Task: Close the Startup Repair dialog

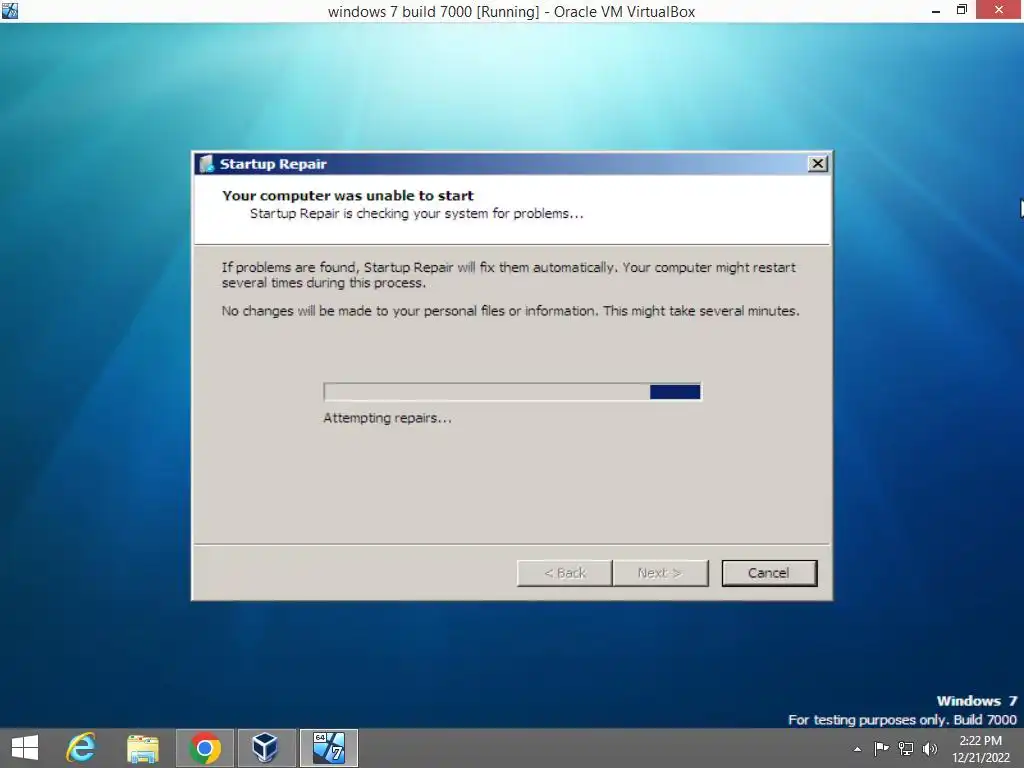Action: [817, 164]
